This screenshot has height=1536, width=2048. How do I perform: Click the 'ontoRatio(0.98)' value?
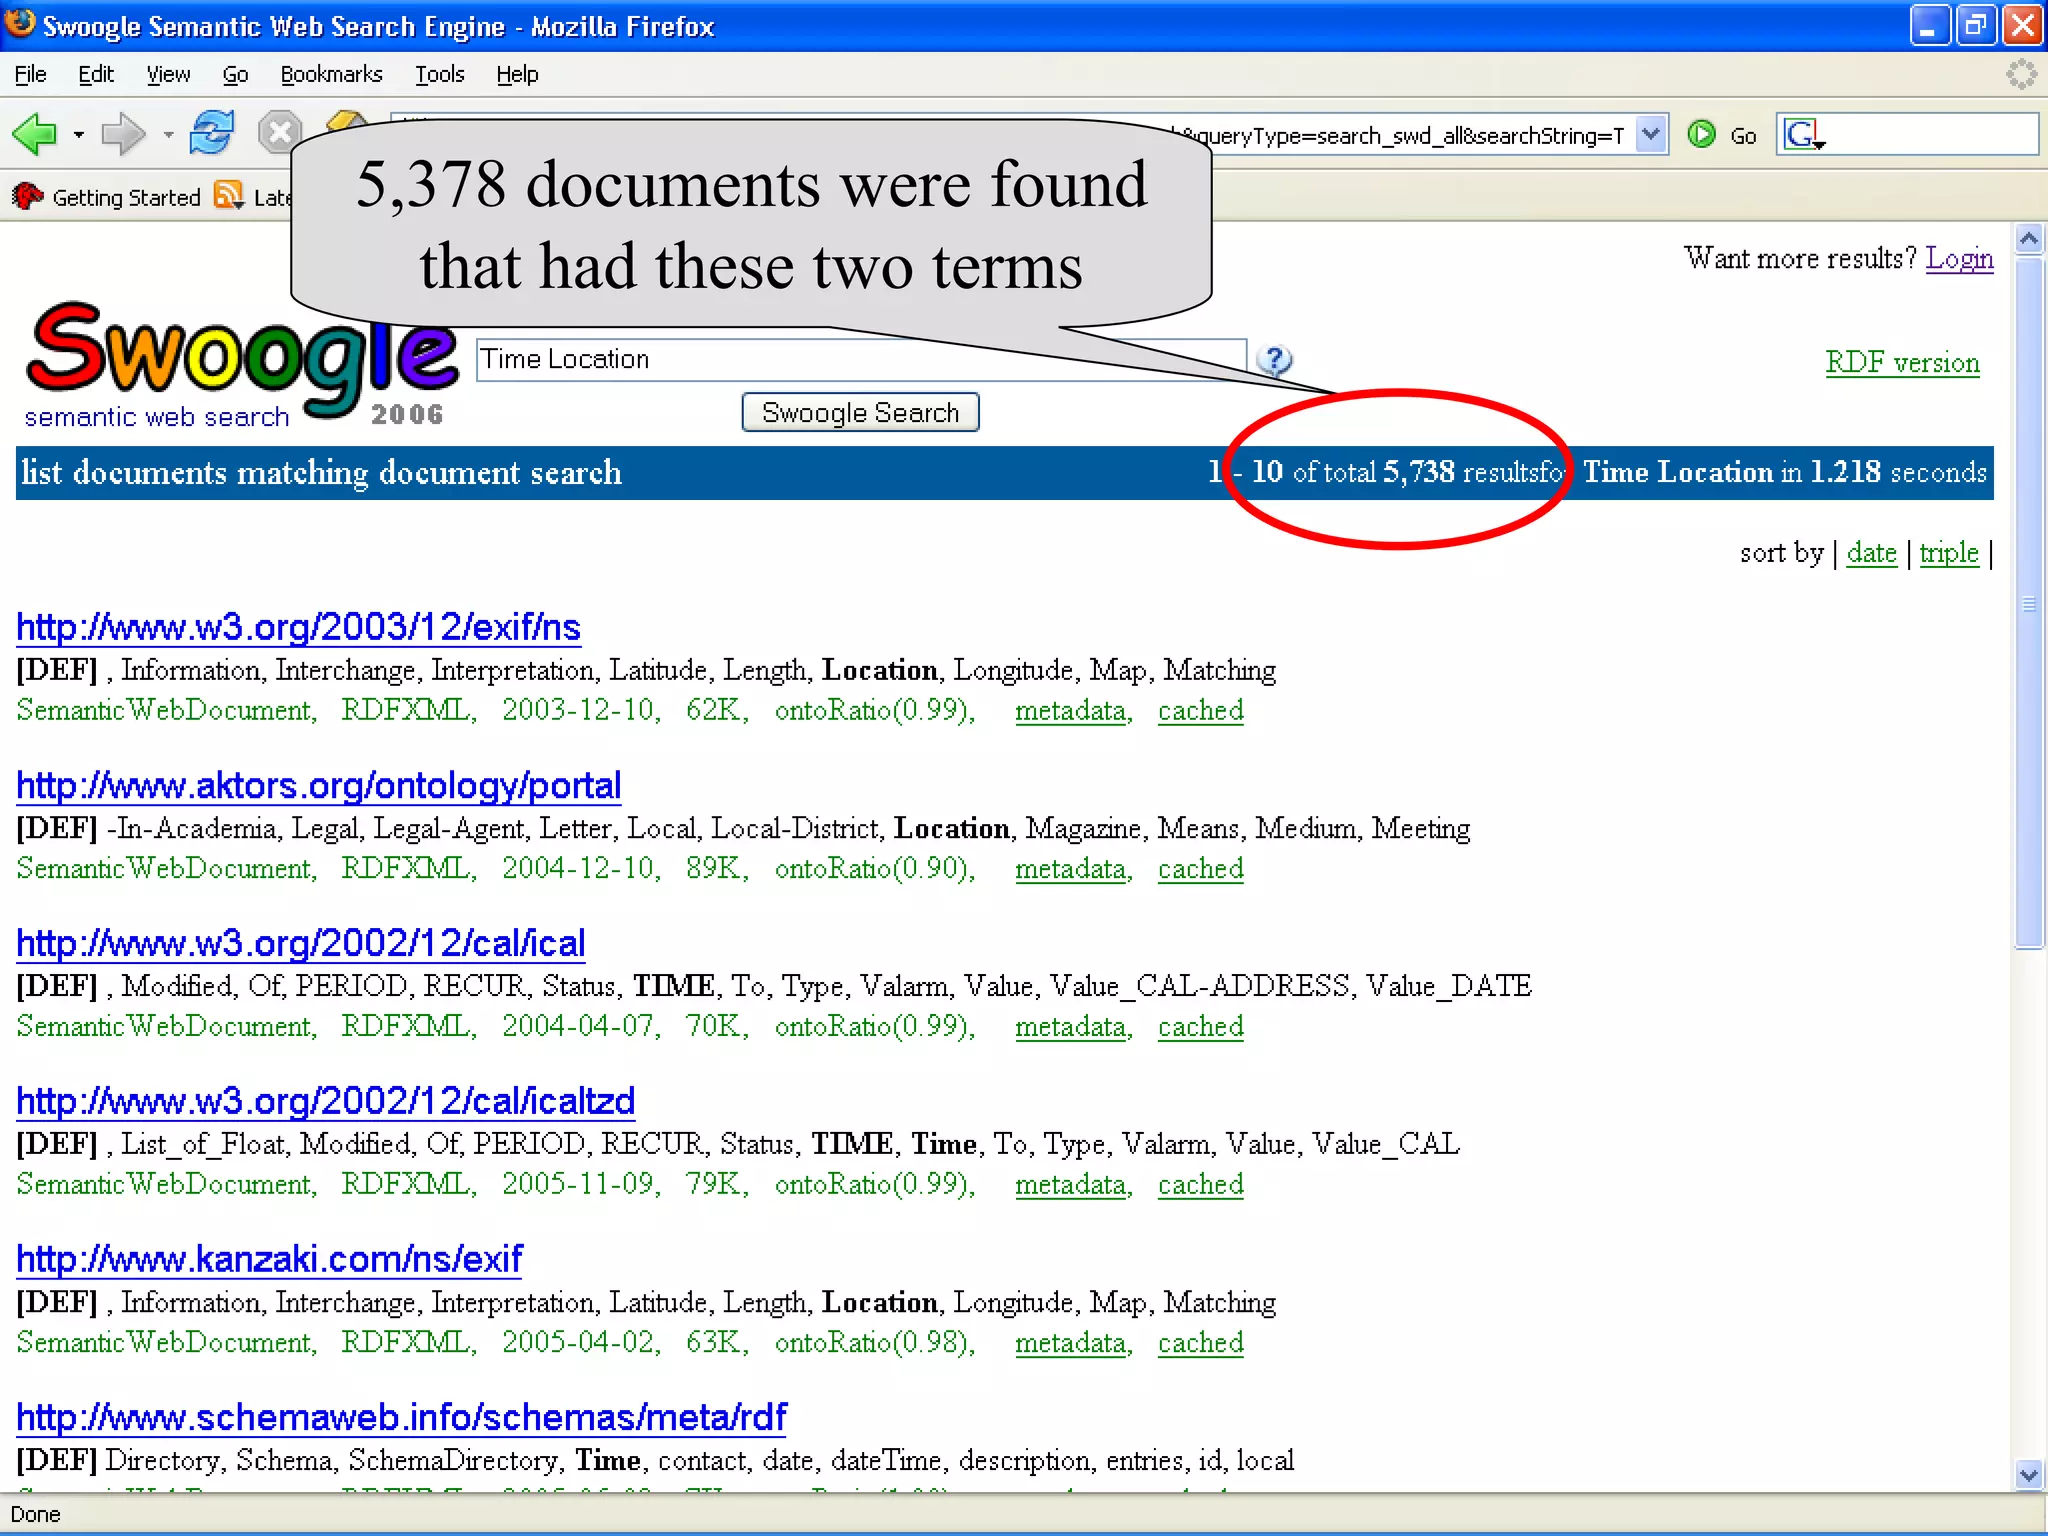coord(873,1342)
